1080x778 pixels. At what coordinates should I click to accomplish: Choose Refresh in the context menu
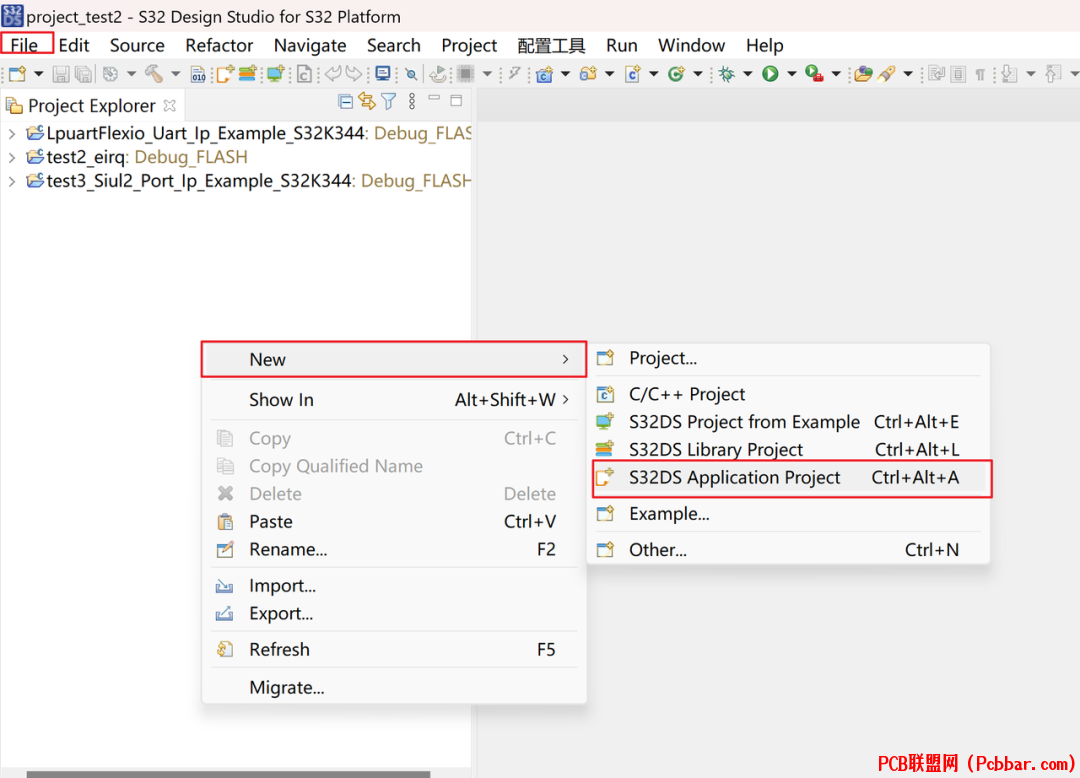click(x=394, y=650)
